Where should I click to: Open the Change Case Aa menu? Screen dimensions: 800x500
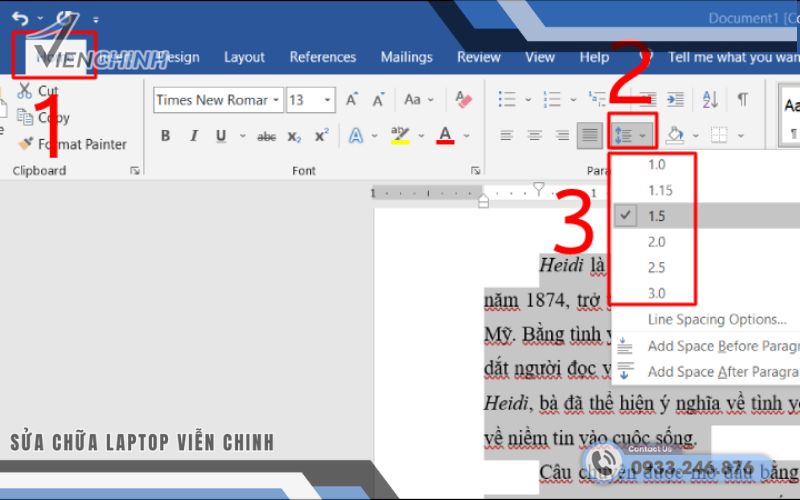tap(418, 99)
